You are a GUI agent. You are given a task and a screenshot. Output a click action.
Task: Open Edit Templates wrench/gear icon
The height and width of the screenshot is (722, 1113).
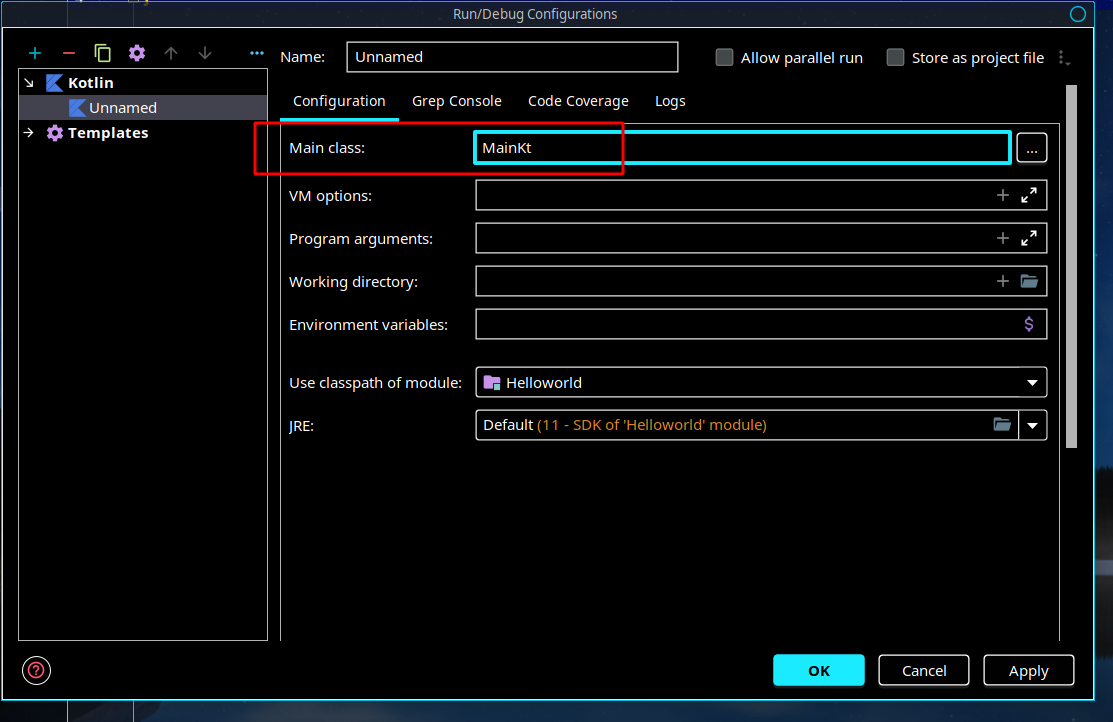click(x=137, y=53)
